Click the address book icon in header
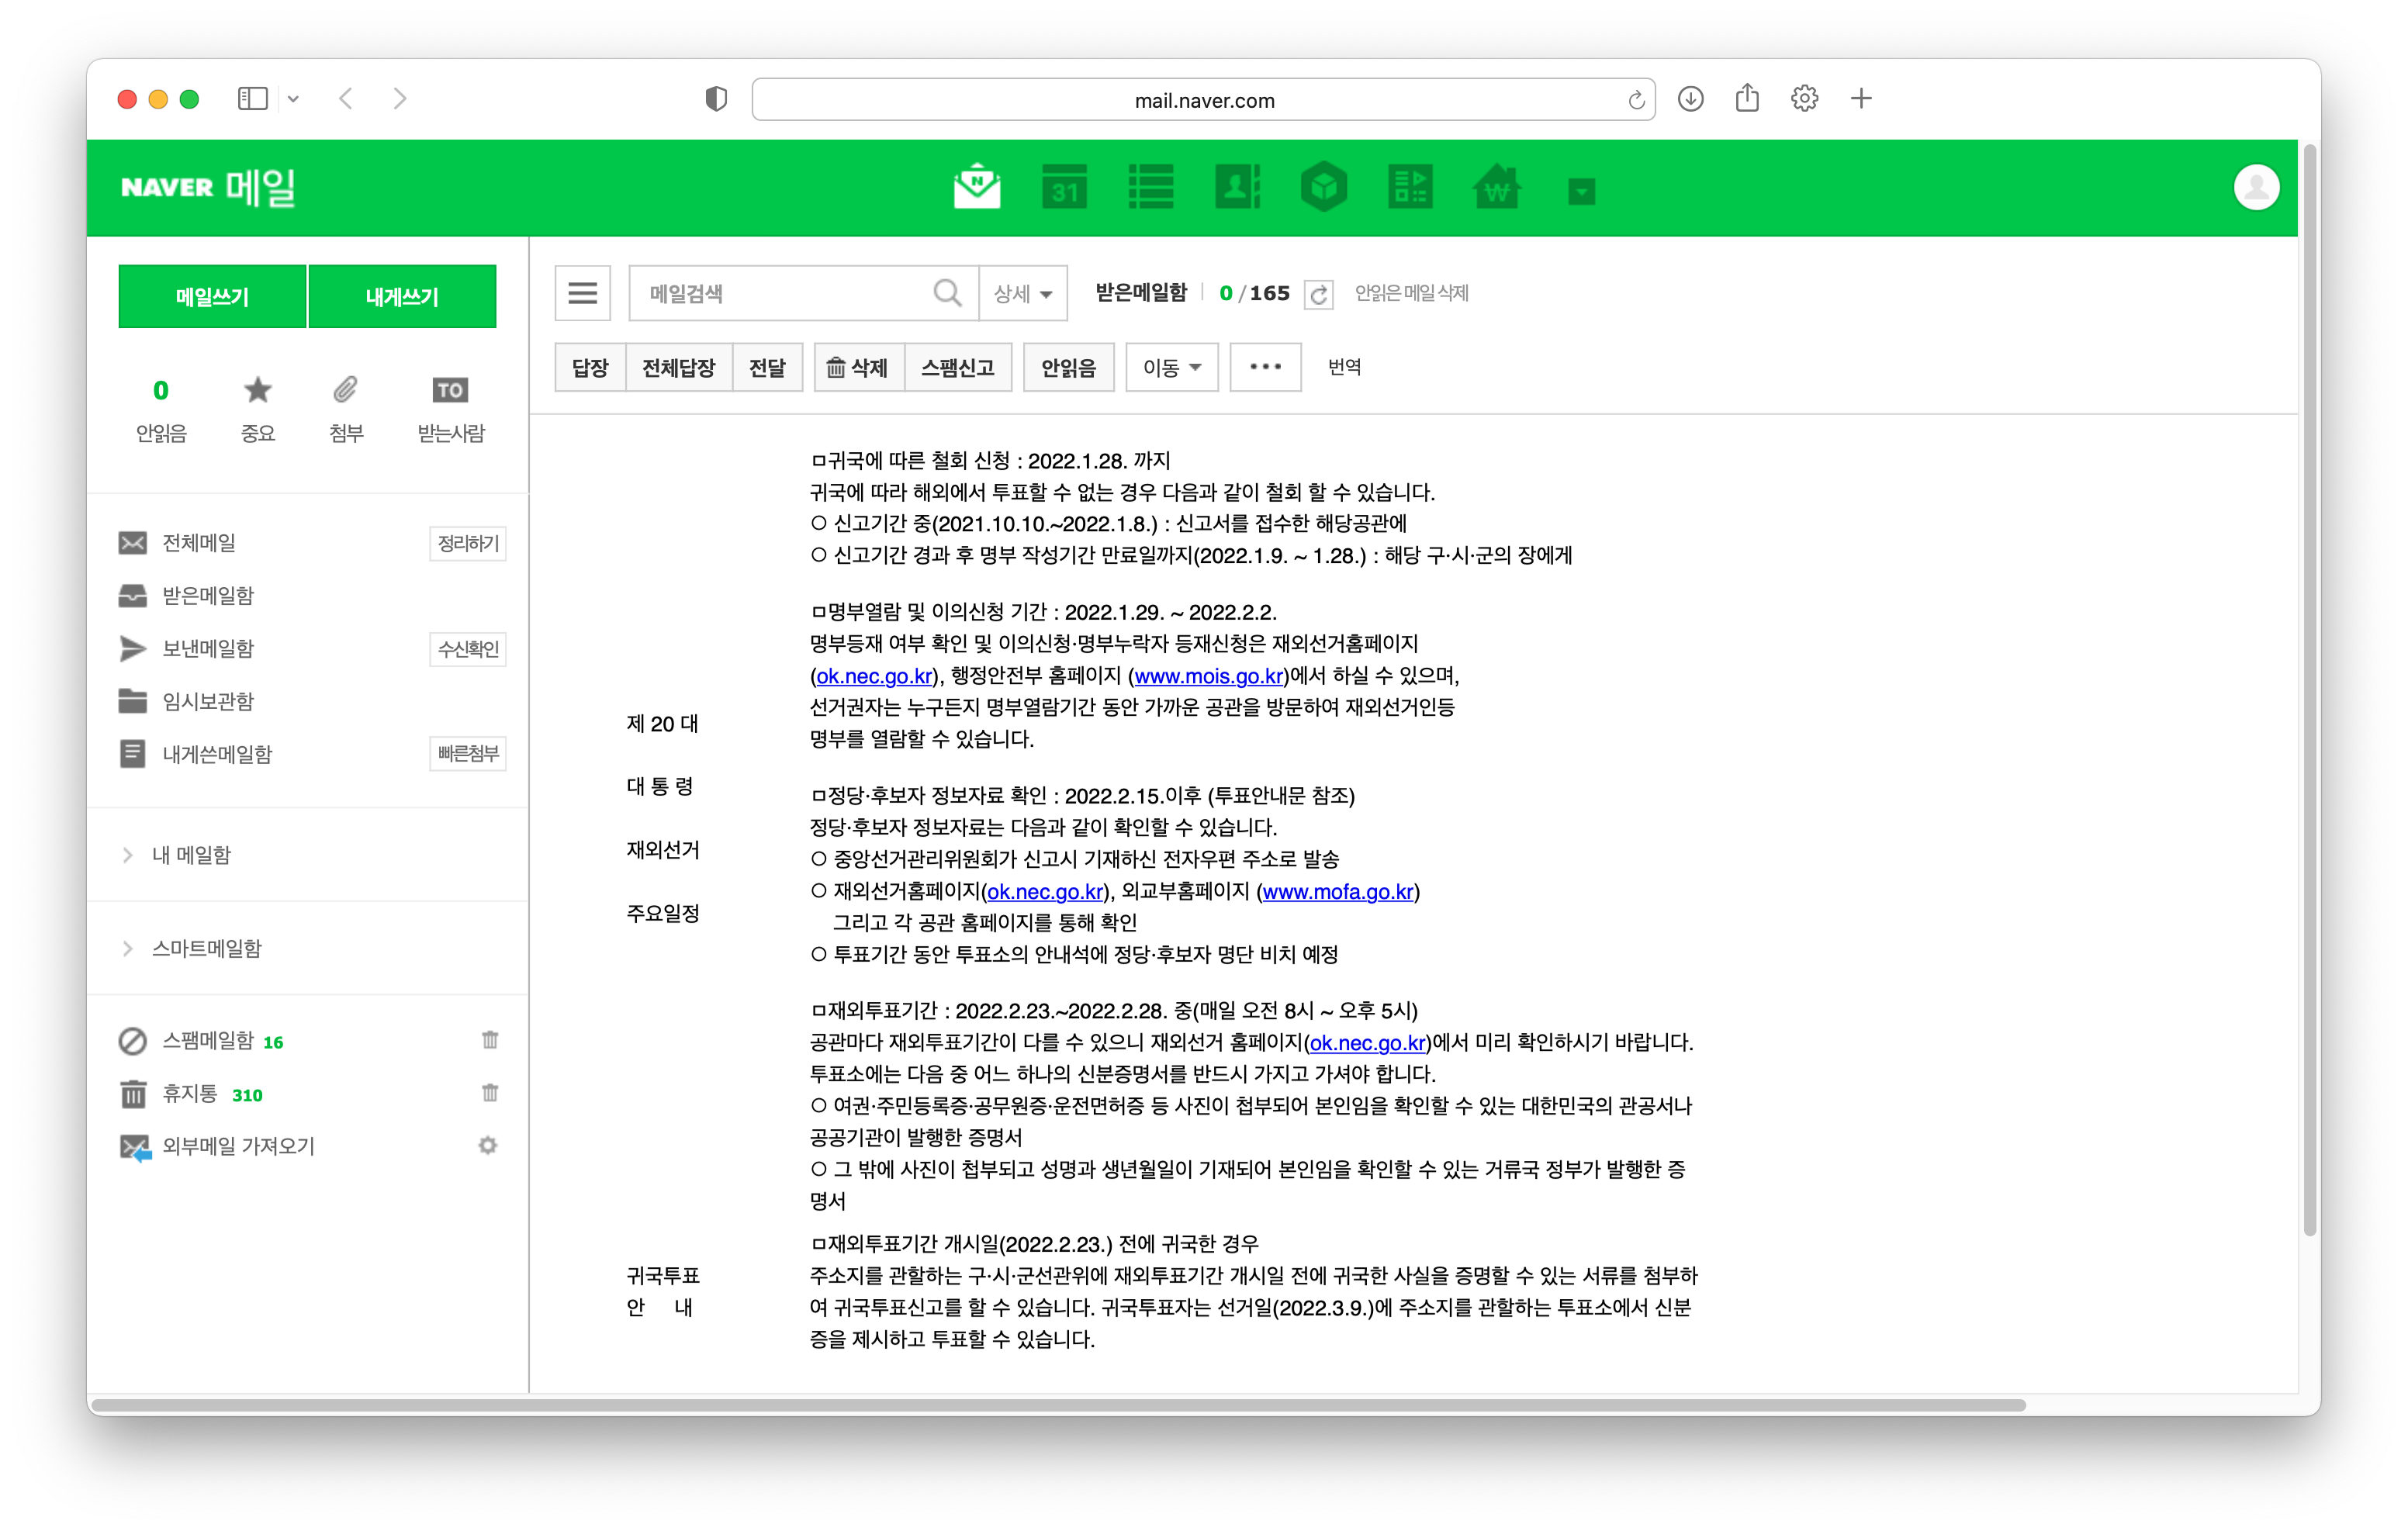 (x=1237, y=187)
